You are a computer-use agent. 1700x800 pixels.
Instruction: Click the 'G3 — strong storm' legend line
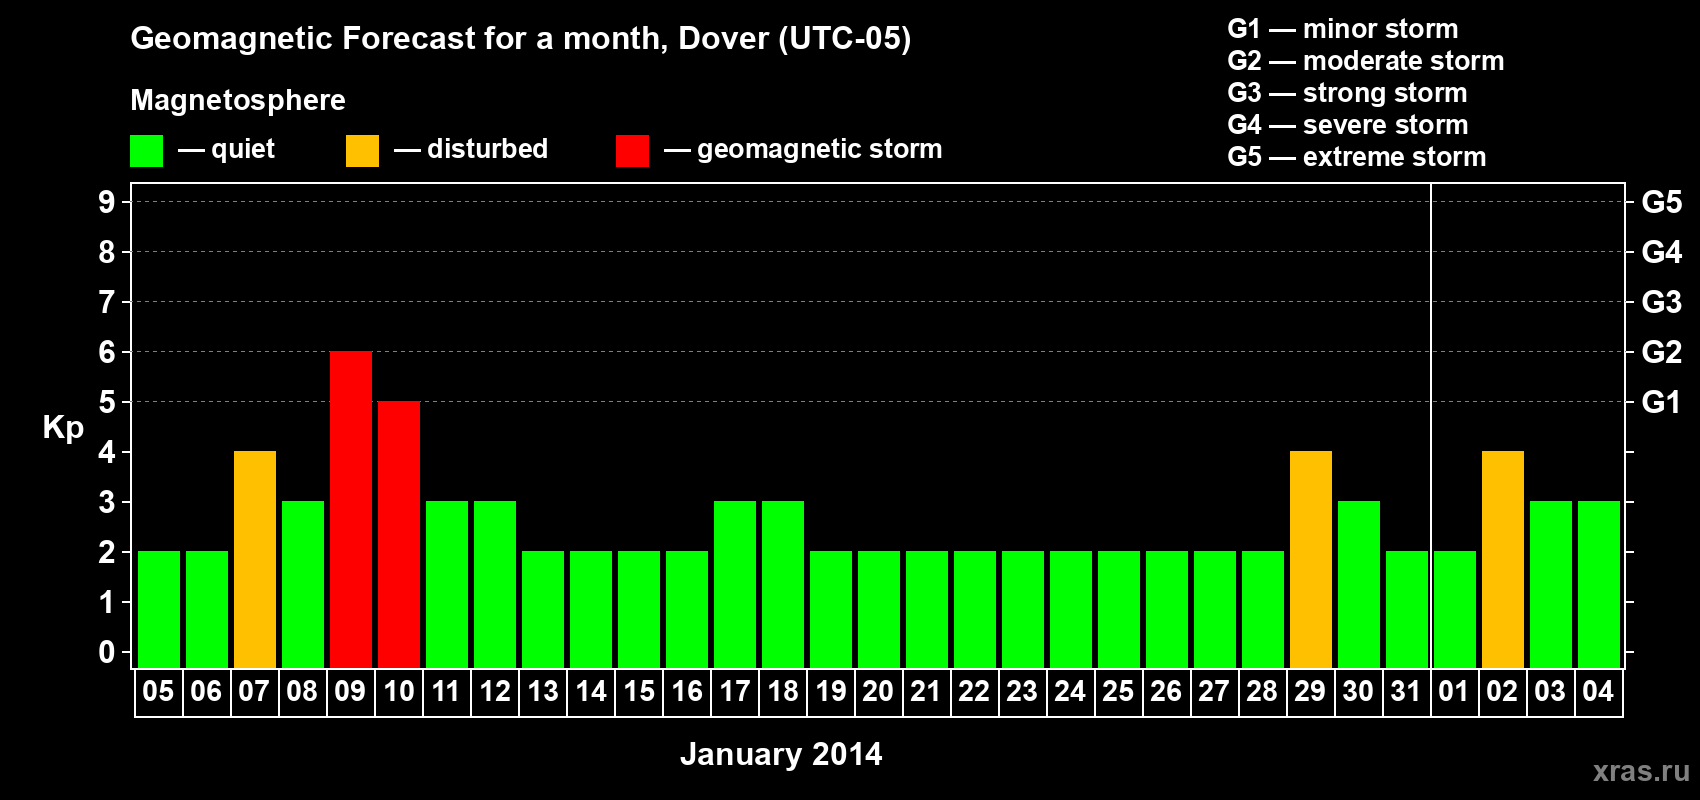[1348, 93]
